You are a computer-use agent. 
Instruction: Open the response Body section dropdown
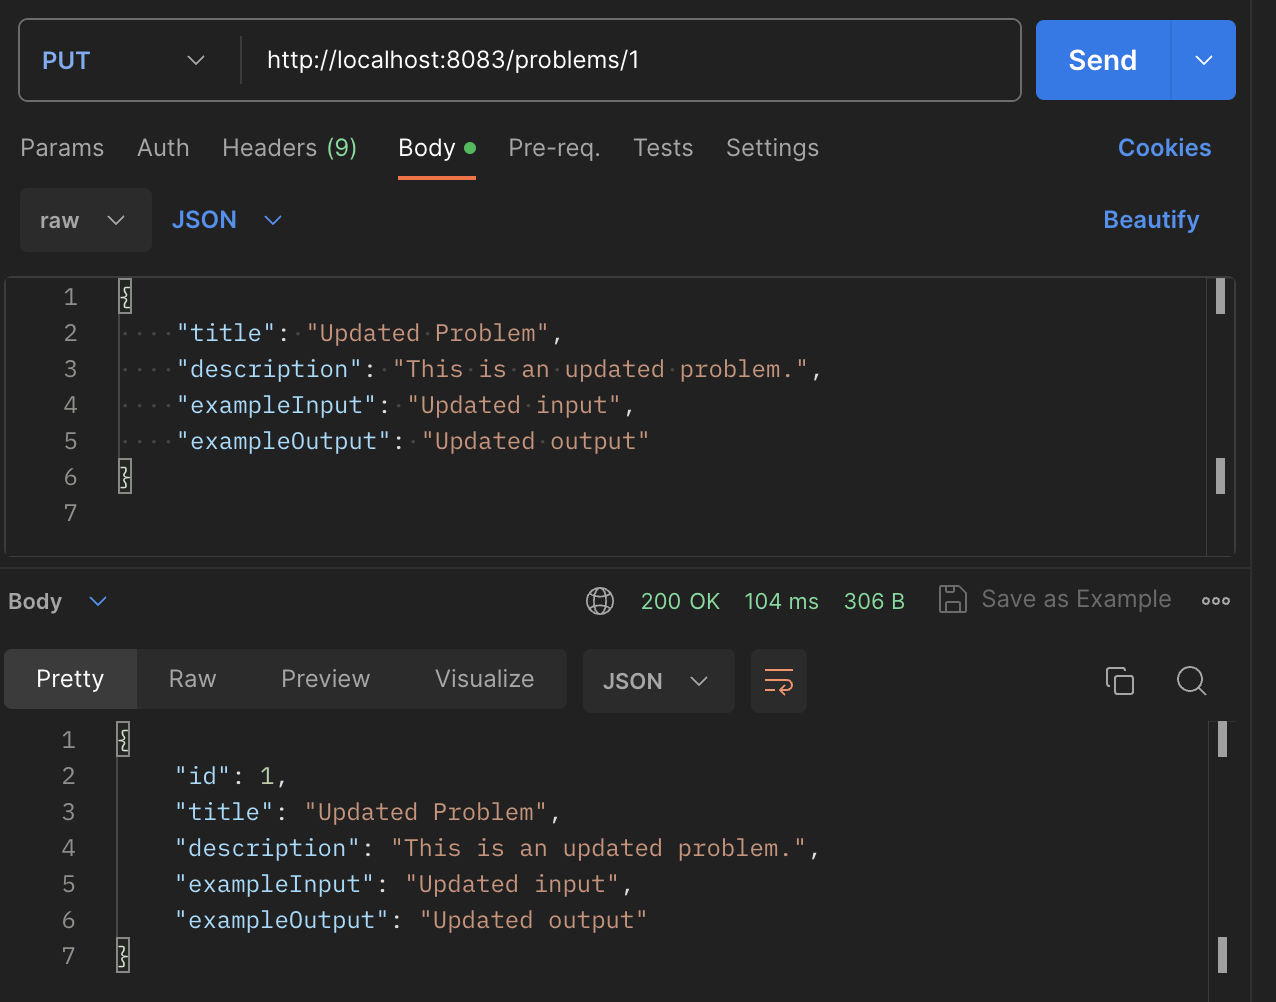(57, 601)
